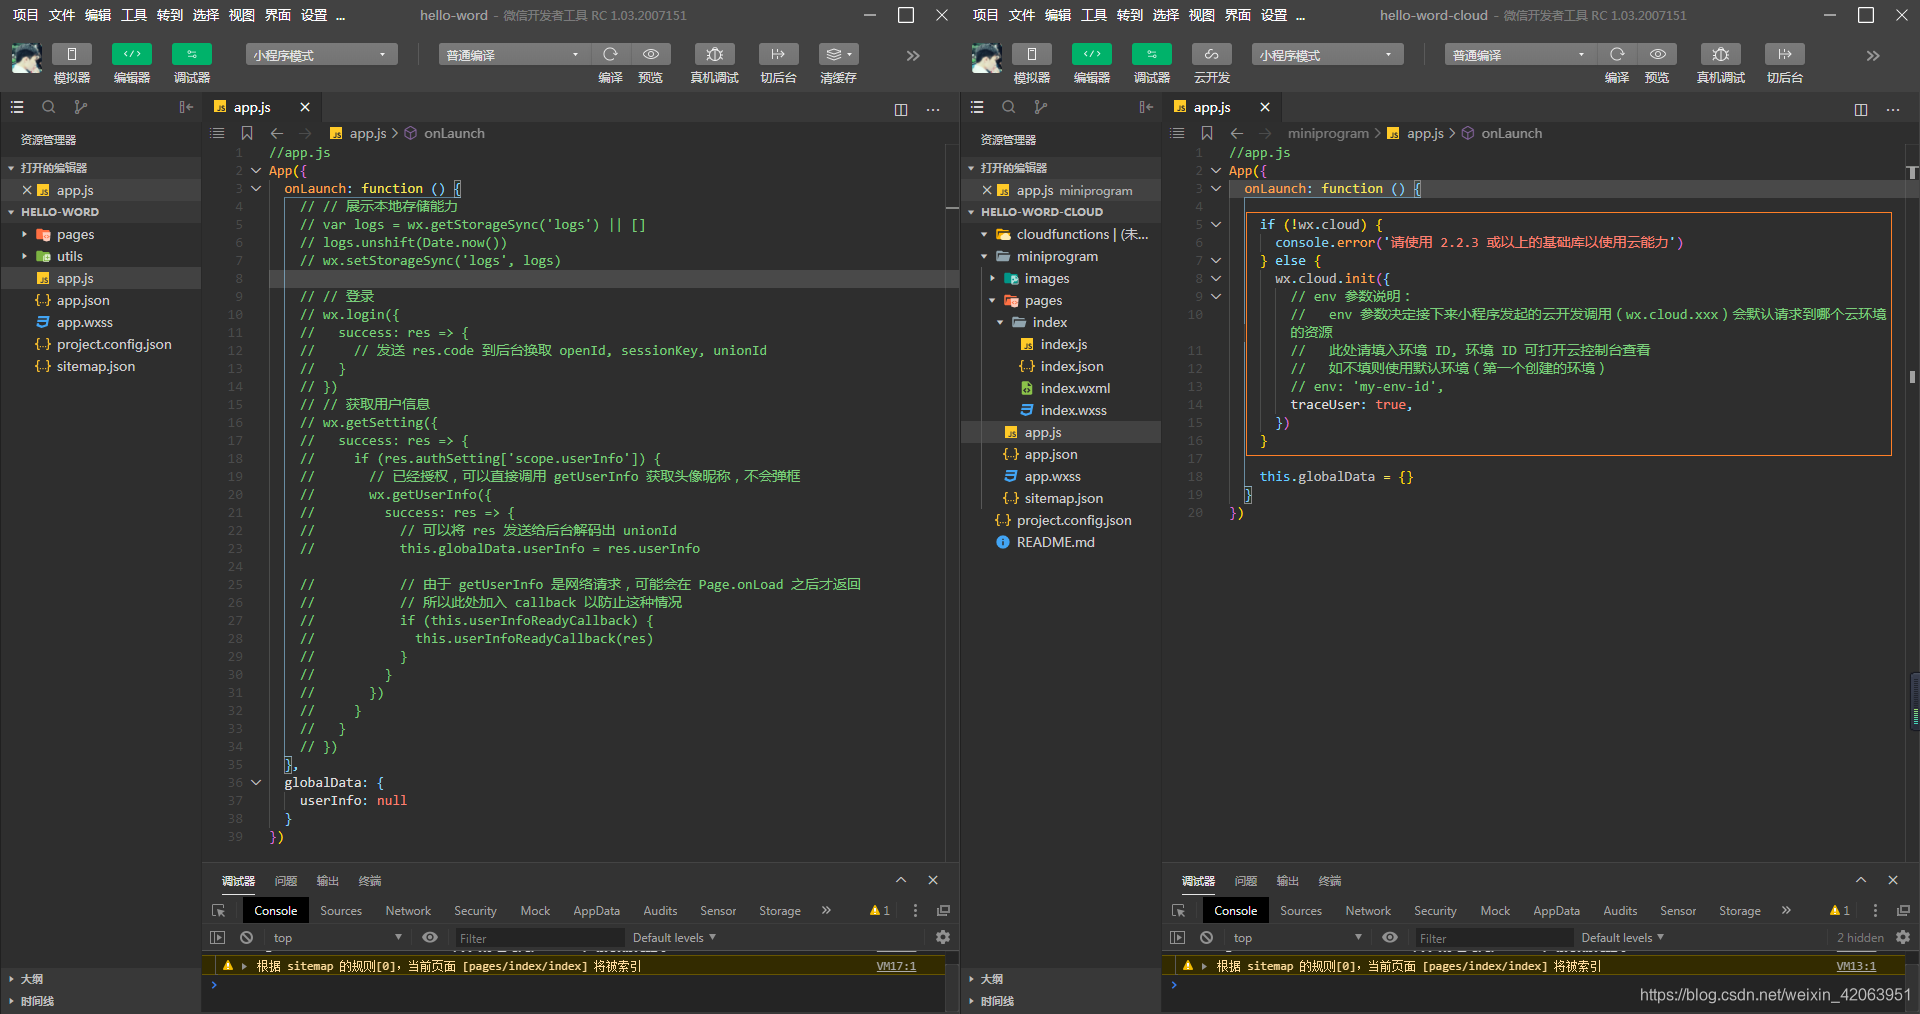Switch to 终端 panel in hello-word-cloud window
1920x1014 pixels.
[x=1330, y=881]
